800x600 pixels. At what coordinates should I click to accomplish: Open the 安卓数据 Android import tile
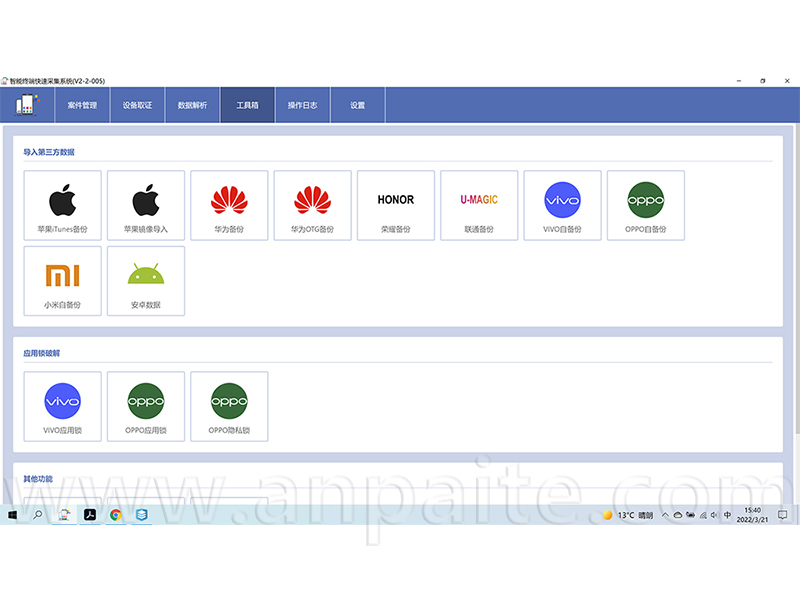pos(146,281)
